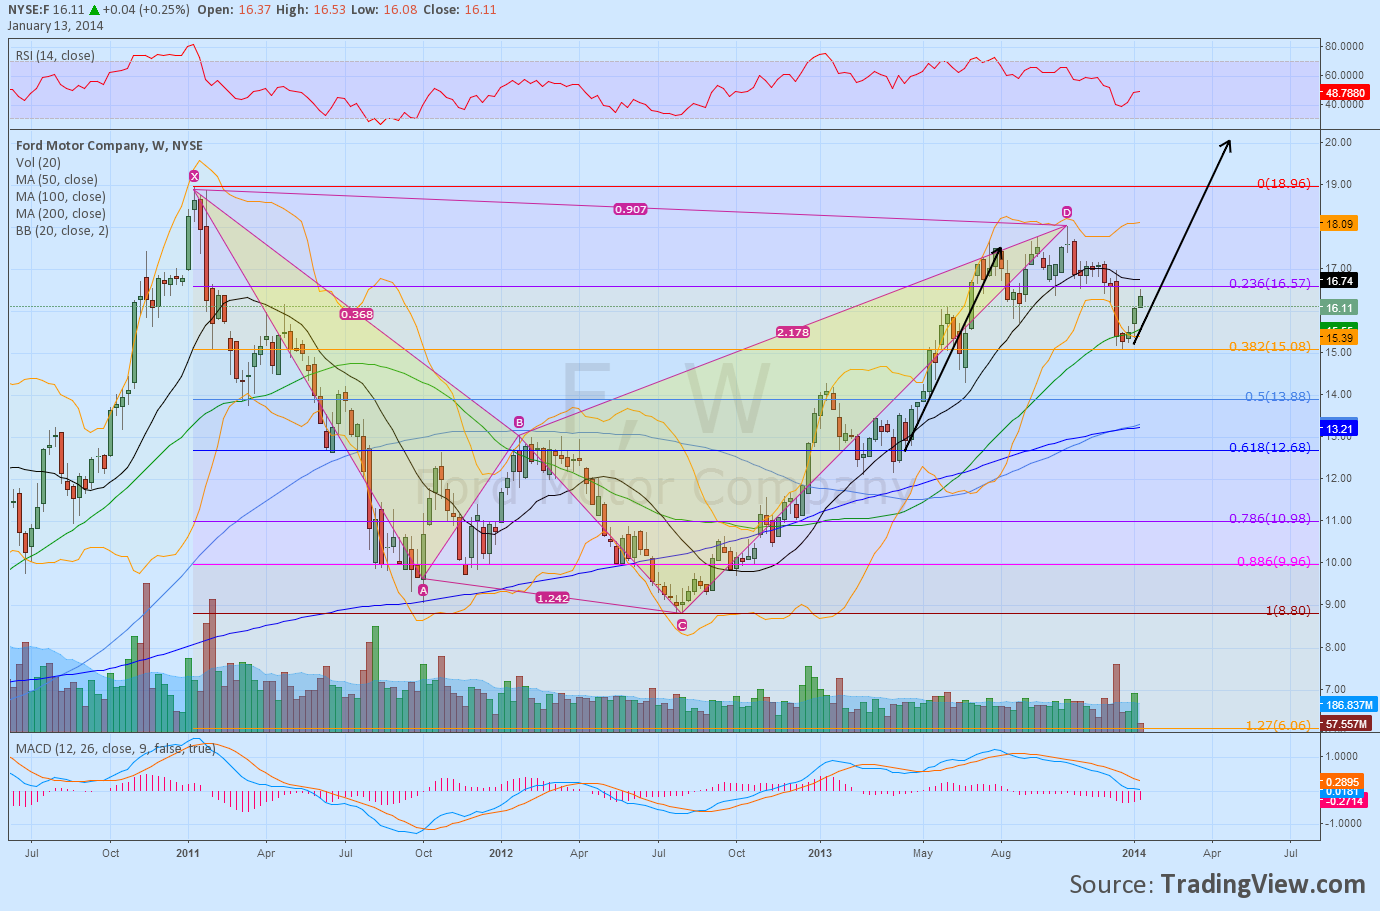
Task: Click the 16.74 price tag on the axis
Action: point(1339,282)
